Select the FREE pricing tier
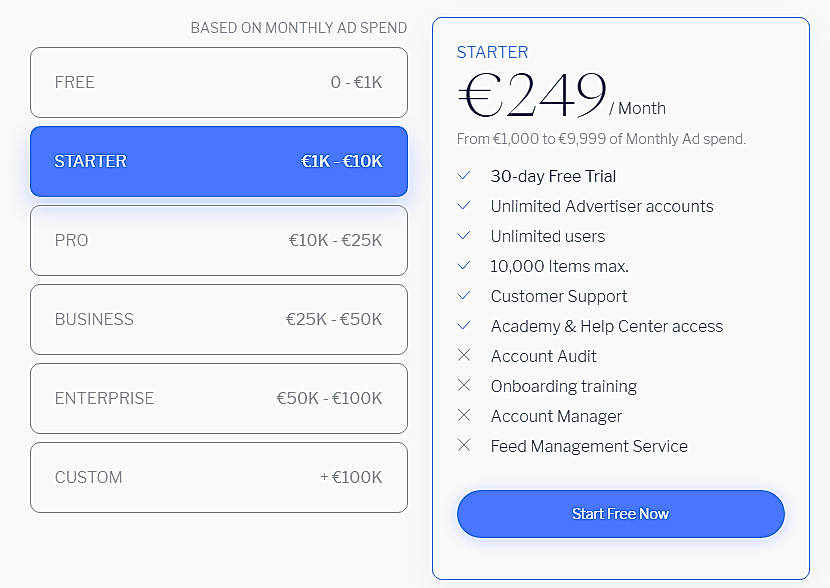The width and height of the screenshot is (830, 588). tap(219, 83)
